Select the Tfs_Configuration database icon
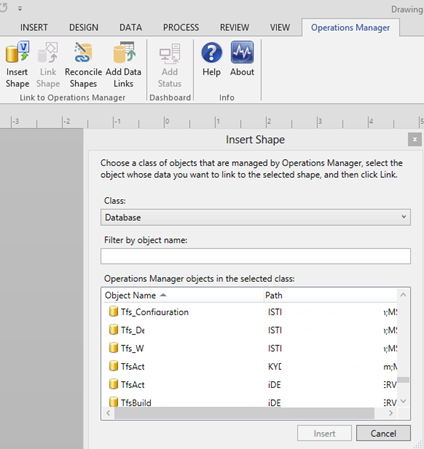424x449 pixels. click(x=113, y=311)
